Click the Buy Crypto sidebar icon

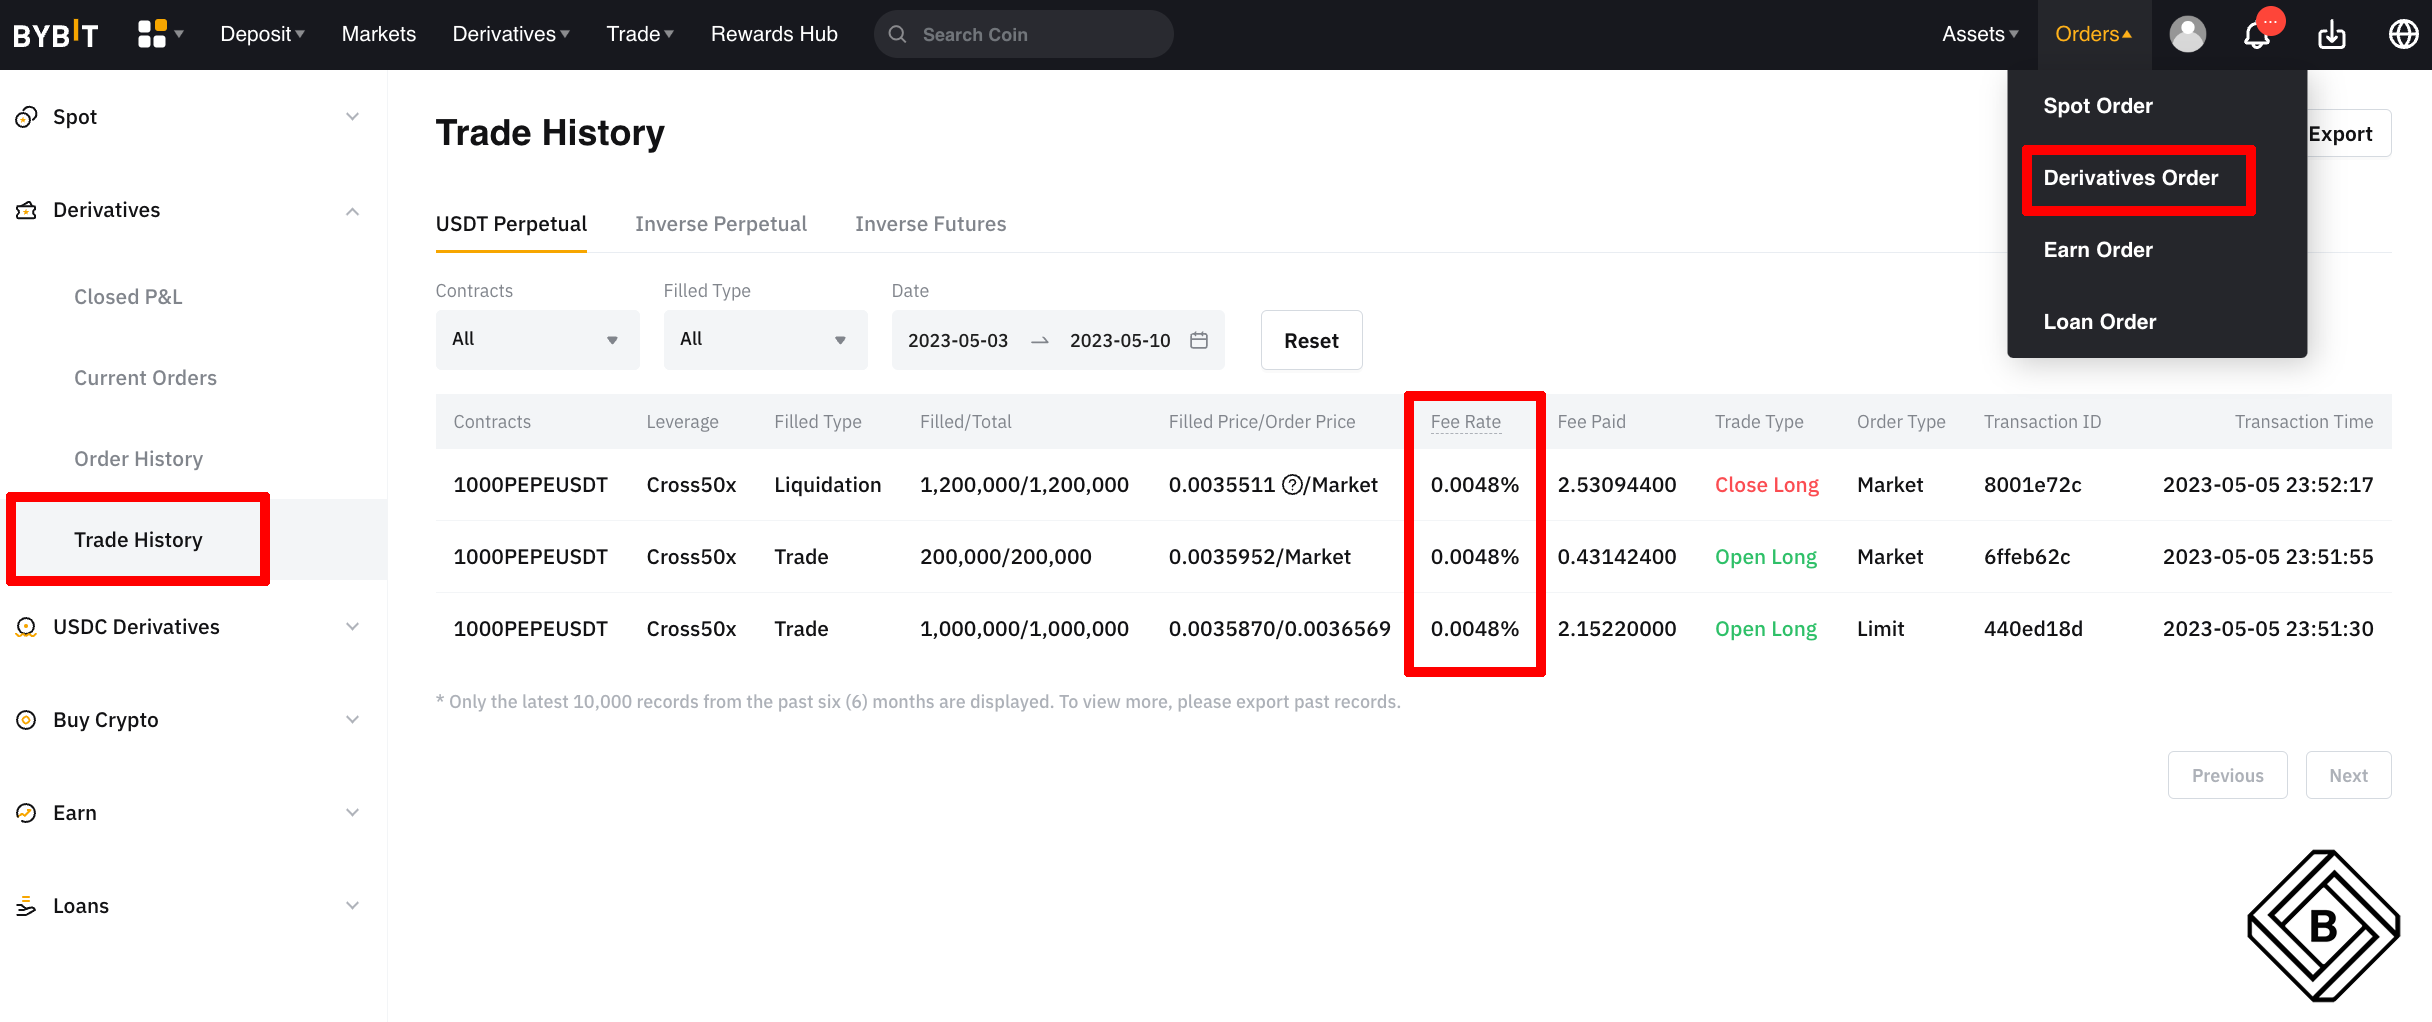pyautogui.click(x=27, y=720)
